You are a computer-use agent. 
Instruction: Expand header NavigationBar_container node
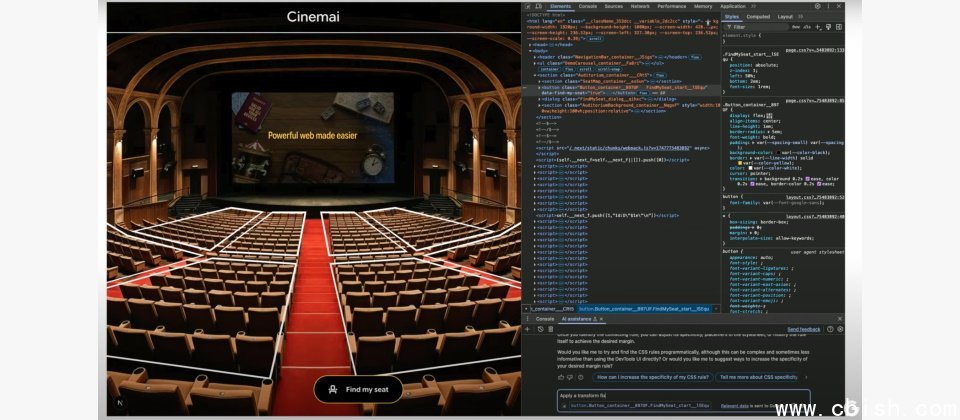534,57
